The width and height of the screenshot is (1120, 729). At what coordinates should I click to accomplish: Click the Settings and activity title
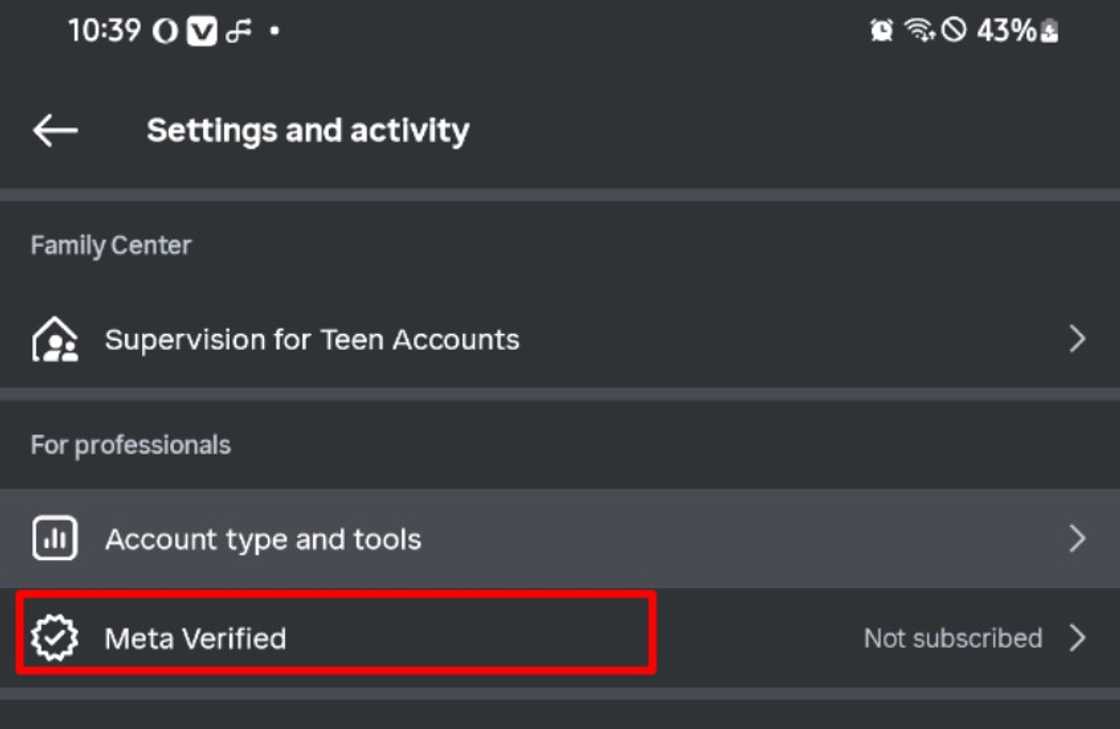pos(308,130)
